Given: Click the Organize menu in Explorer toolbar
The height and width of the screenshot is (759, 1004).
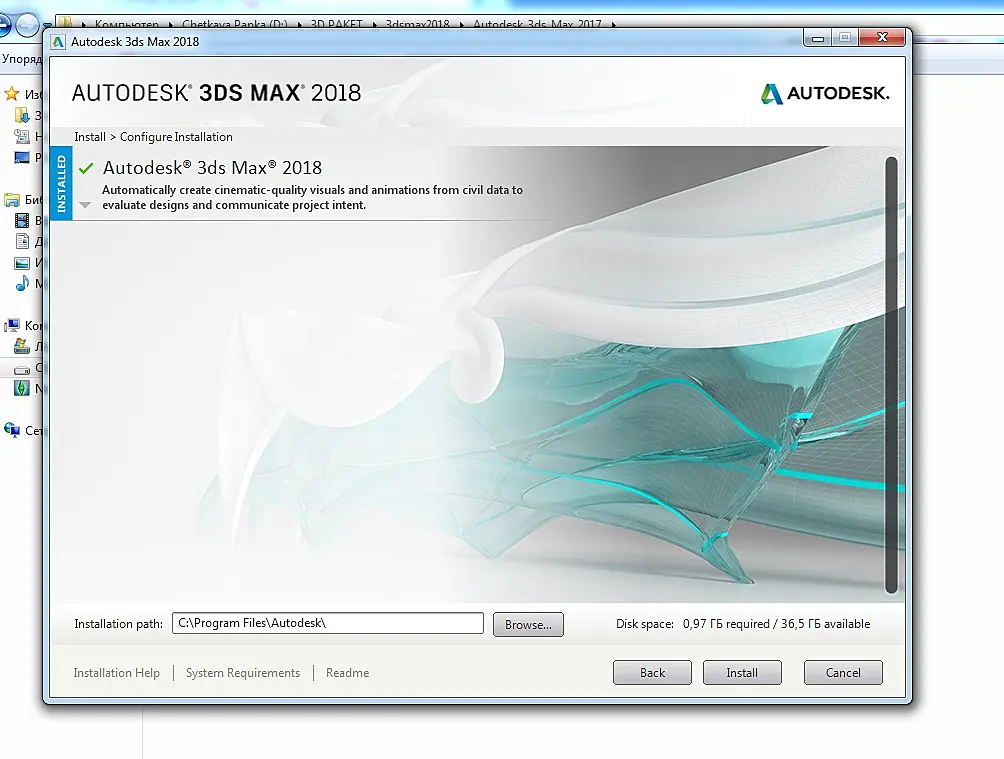Looking at the screenshot, I should (21, 59).
